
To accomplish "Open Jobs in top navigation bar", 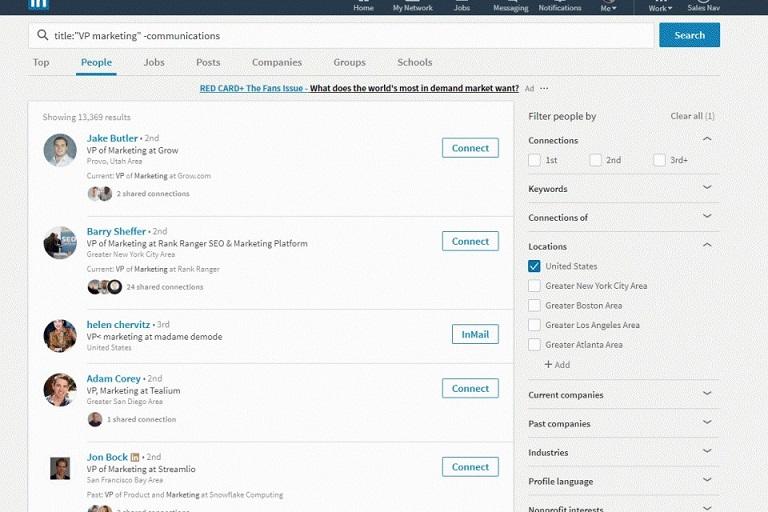I will point(461,6).
